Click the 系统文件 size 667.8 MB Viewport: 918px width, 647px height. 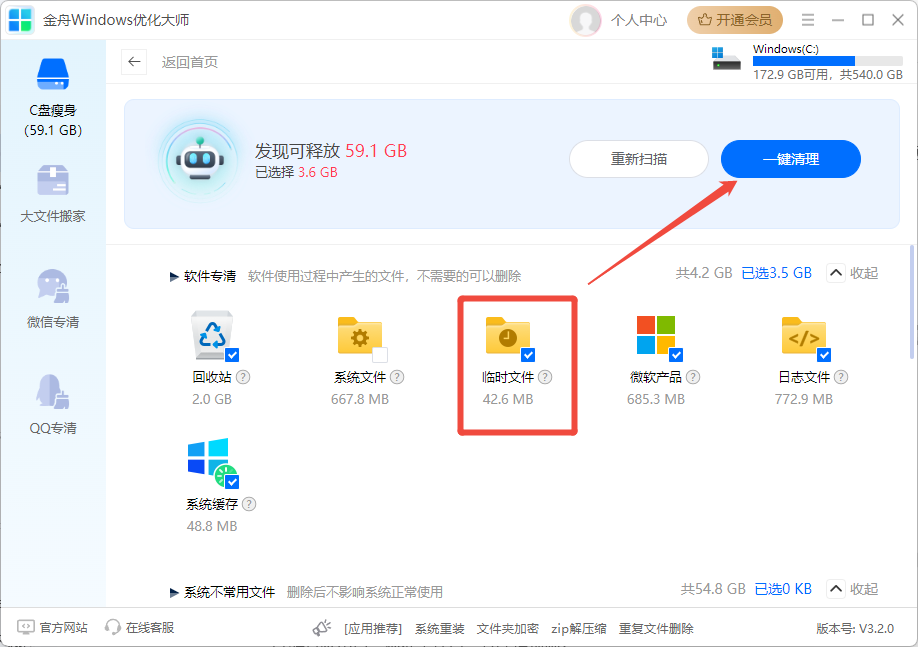359,399
